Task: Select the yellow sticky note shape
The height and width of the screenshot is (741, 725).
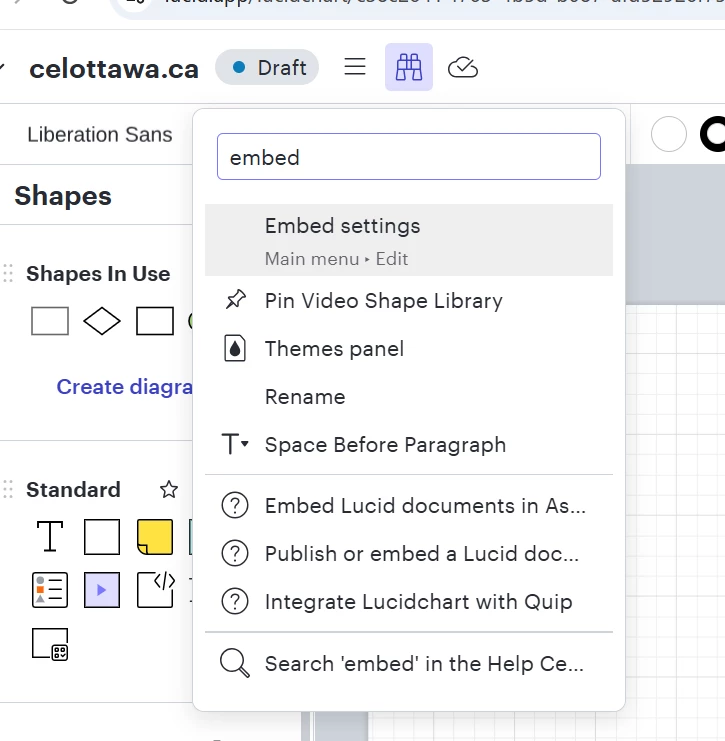Action: pyautogui.click(x=155, y=537)
